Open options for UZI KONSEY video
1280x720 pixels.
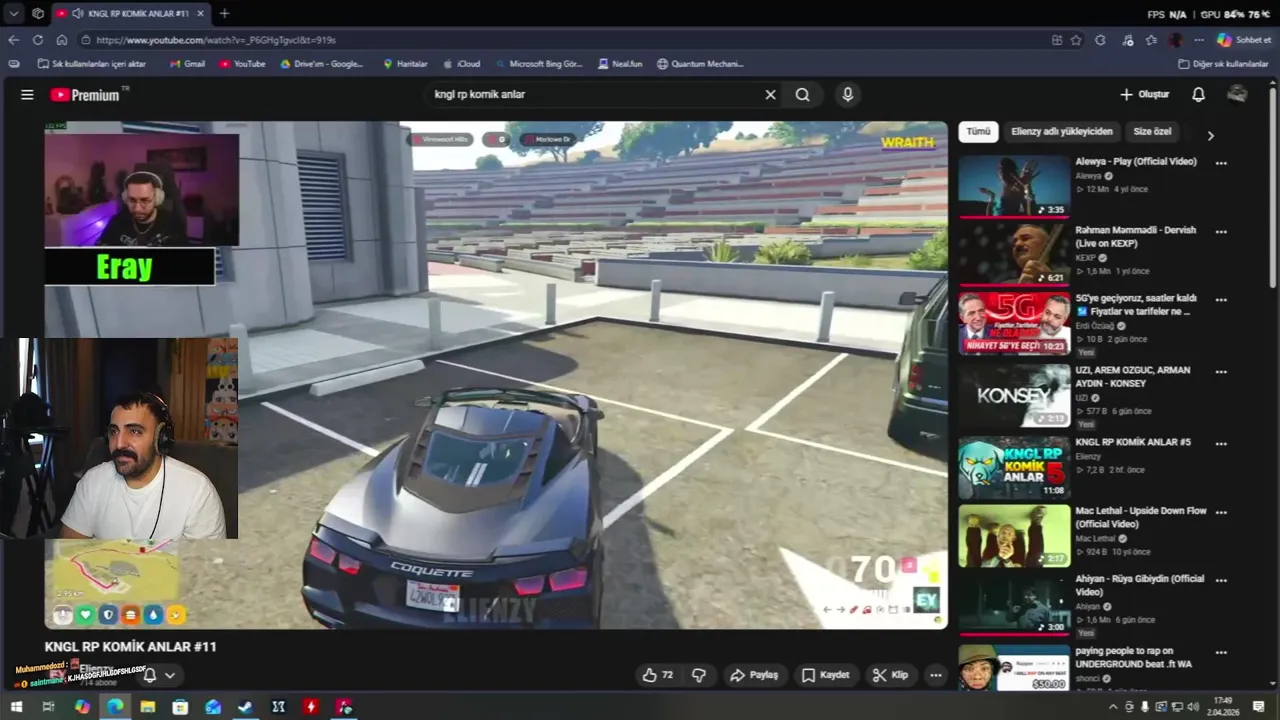coord(1221,371)
